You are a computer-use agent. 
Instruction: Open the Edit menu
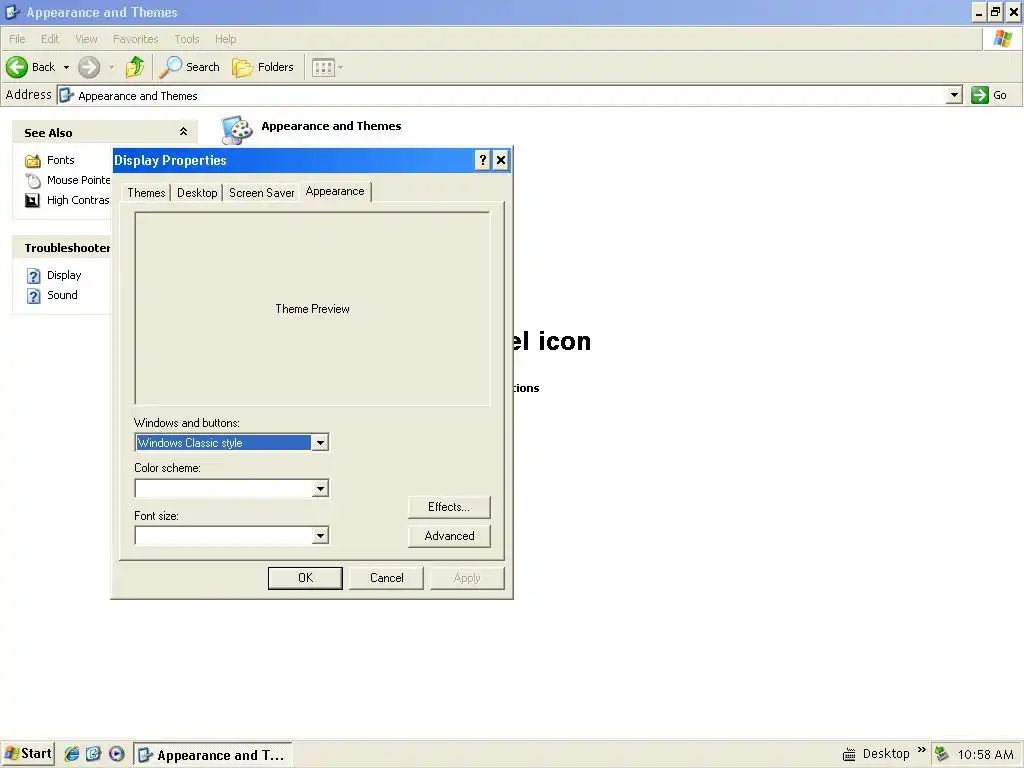[x=50, y=39]
